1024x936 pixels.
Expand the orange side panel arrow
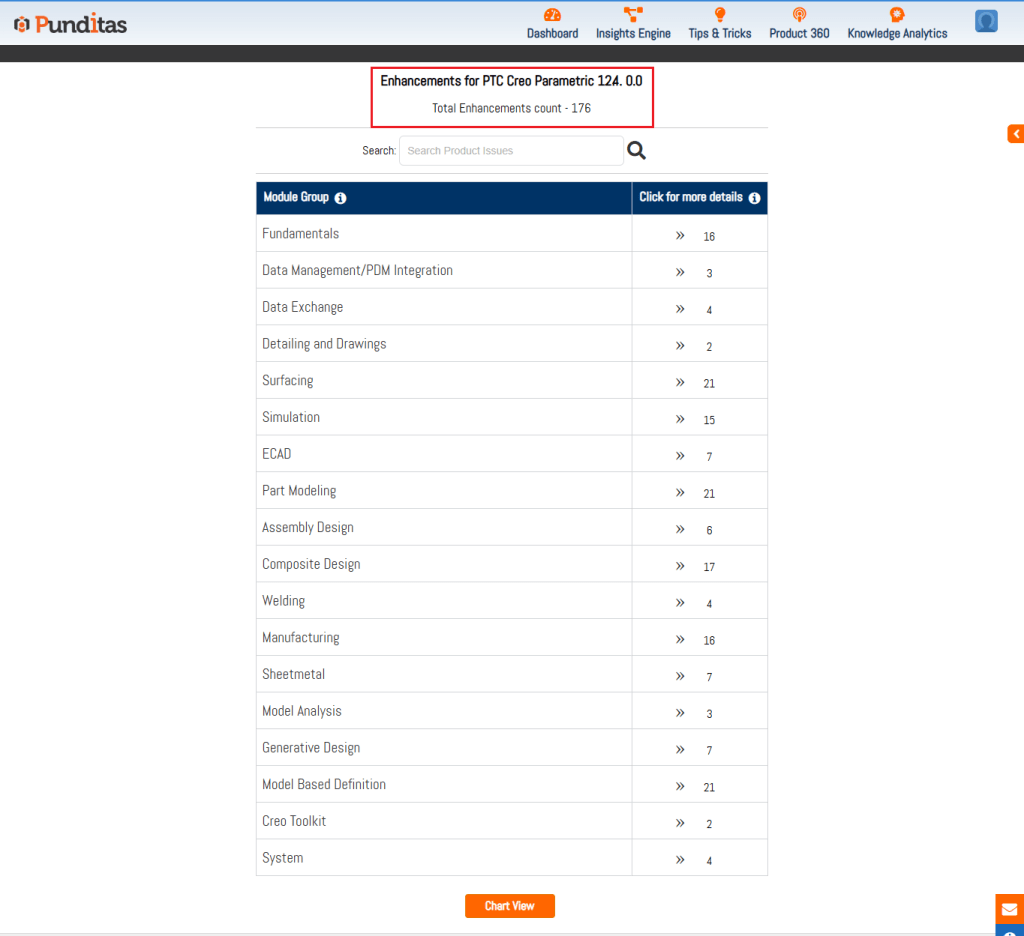pos(1015,134)
